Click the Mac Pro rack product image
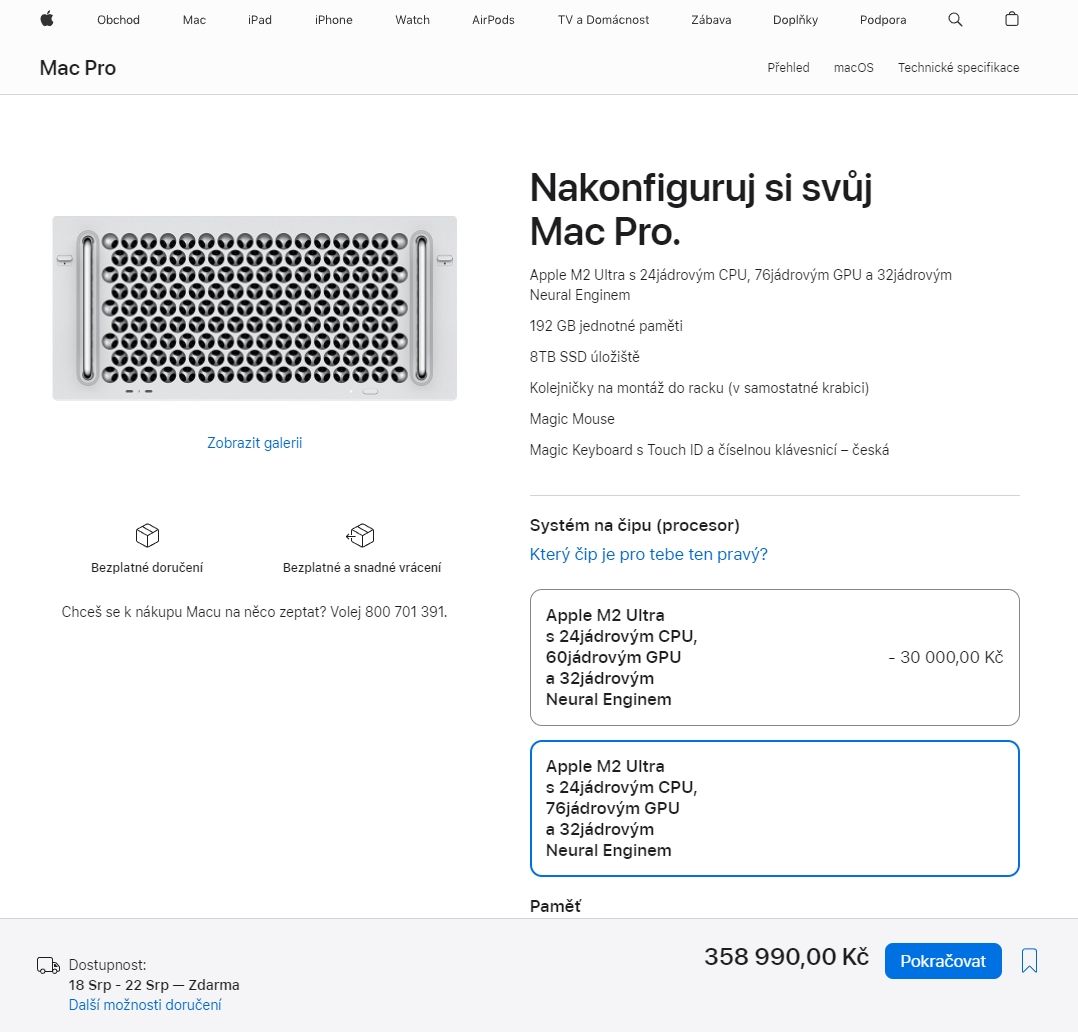The height and width of the screenshot is (1032, 1078). [254, 308]
